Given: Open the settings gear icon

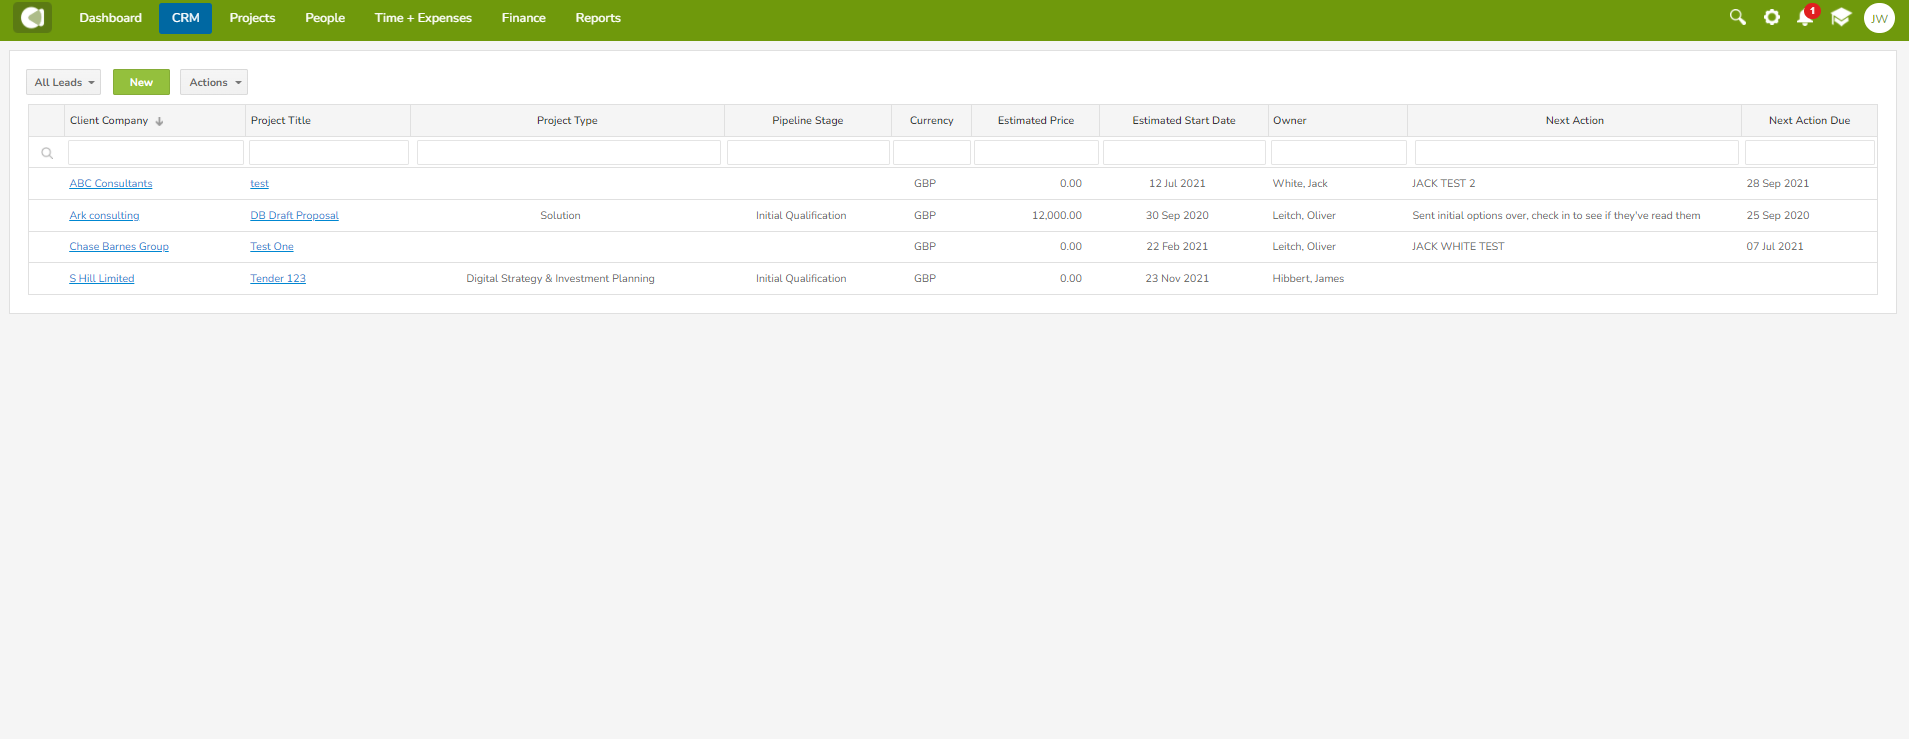Looking at the screenshot, I should pos(1772,18).
